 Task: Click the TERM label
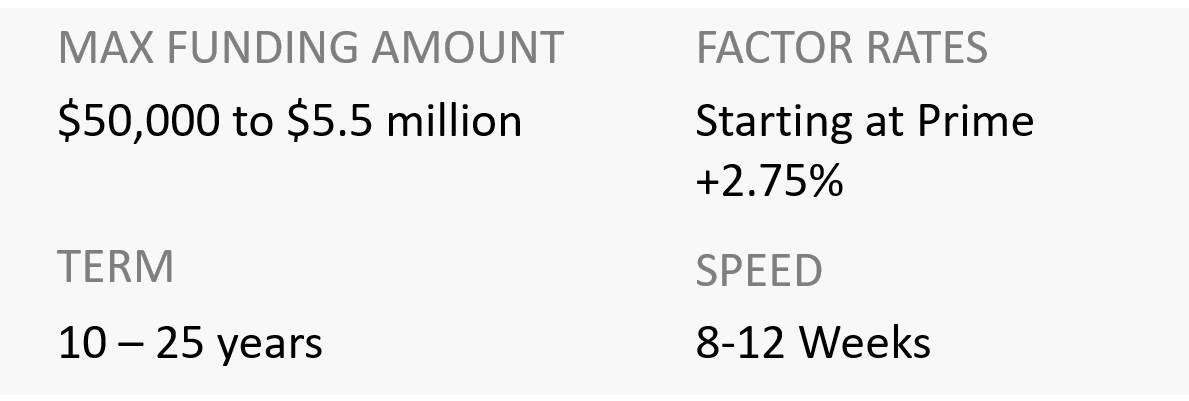[116, 267]
